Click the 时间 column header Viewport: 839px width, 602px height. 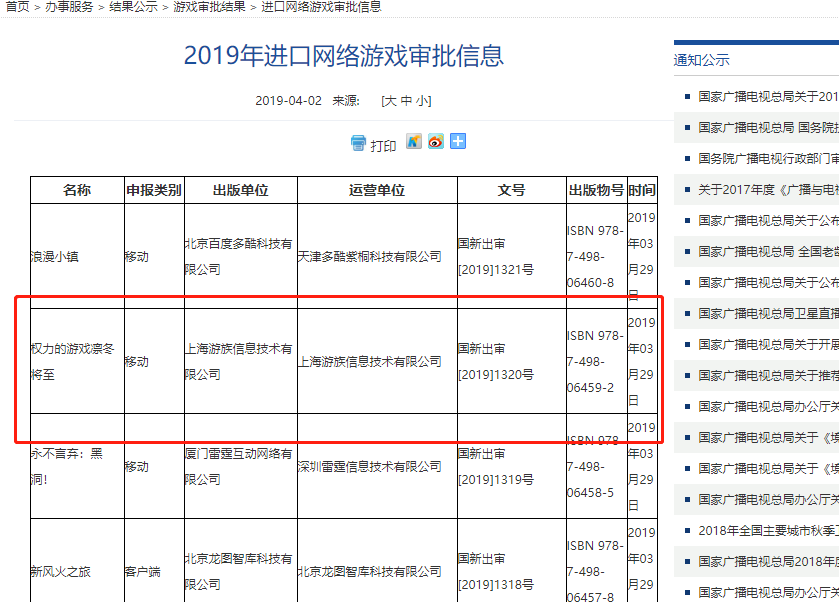click(x=642, y=190)
